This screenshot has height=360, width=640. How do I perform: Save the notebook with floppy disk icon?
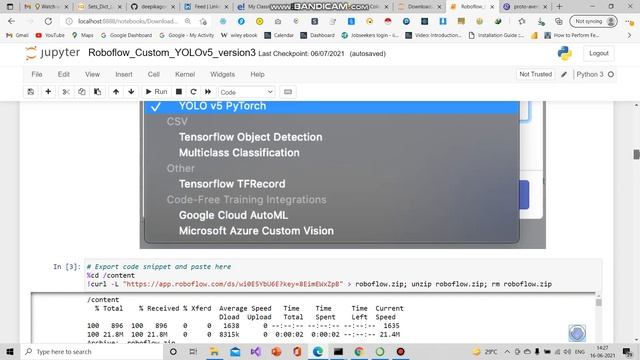point(31,92)
